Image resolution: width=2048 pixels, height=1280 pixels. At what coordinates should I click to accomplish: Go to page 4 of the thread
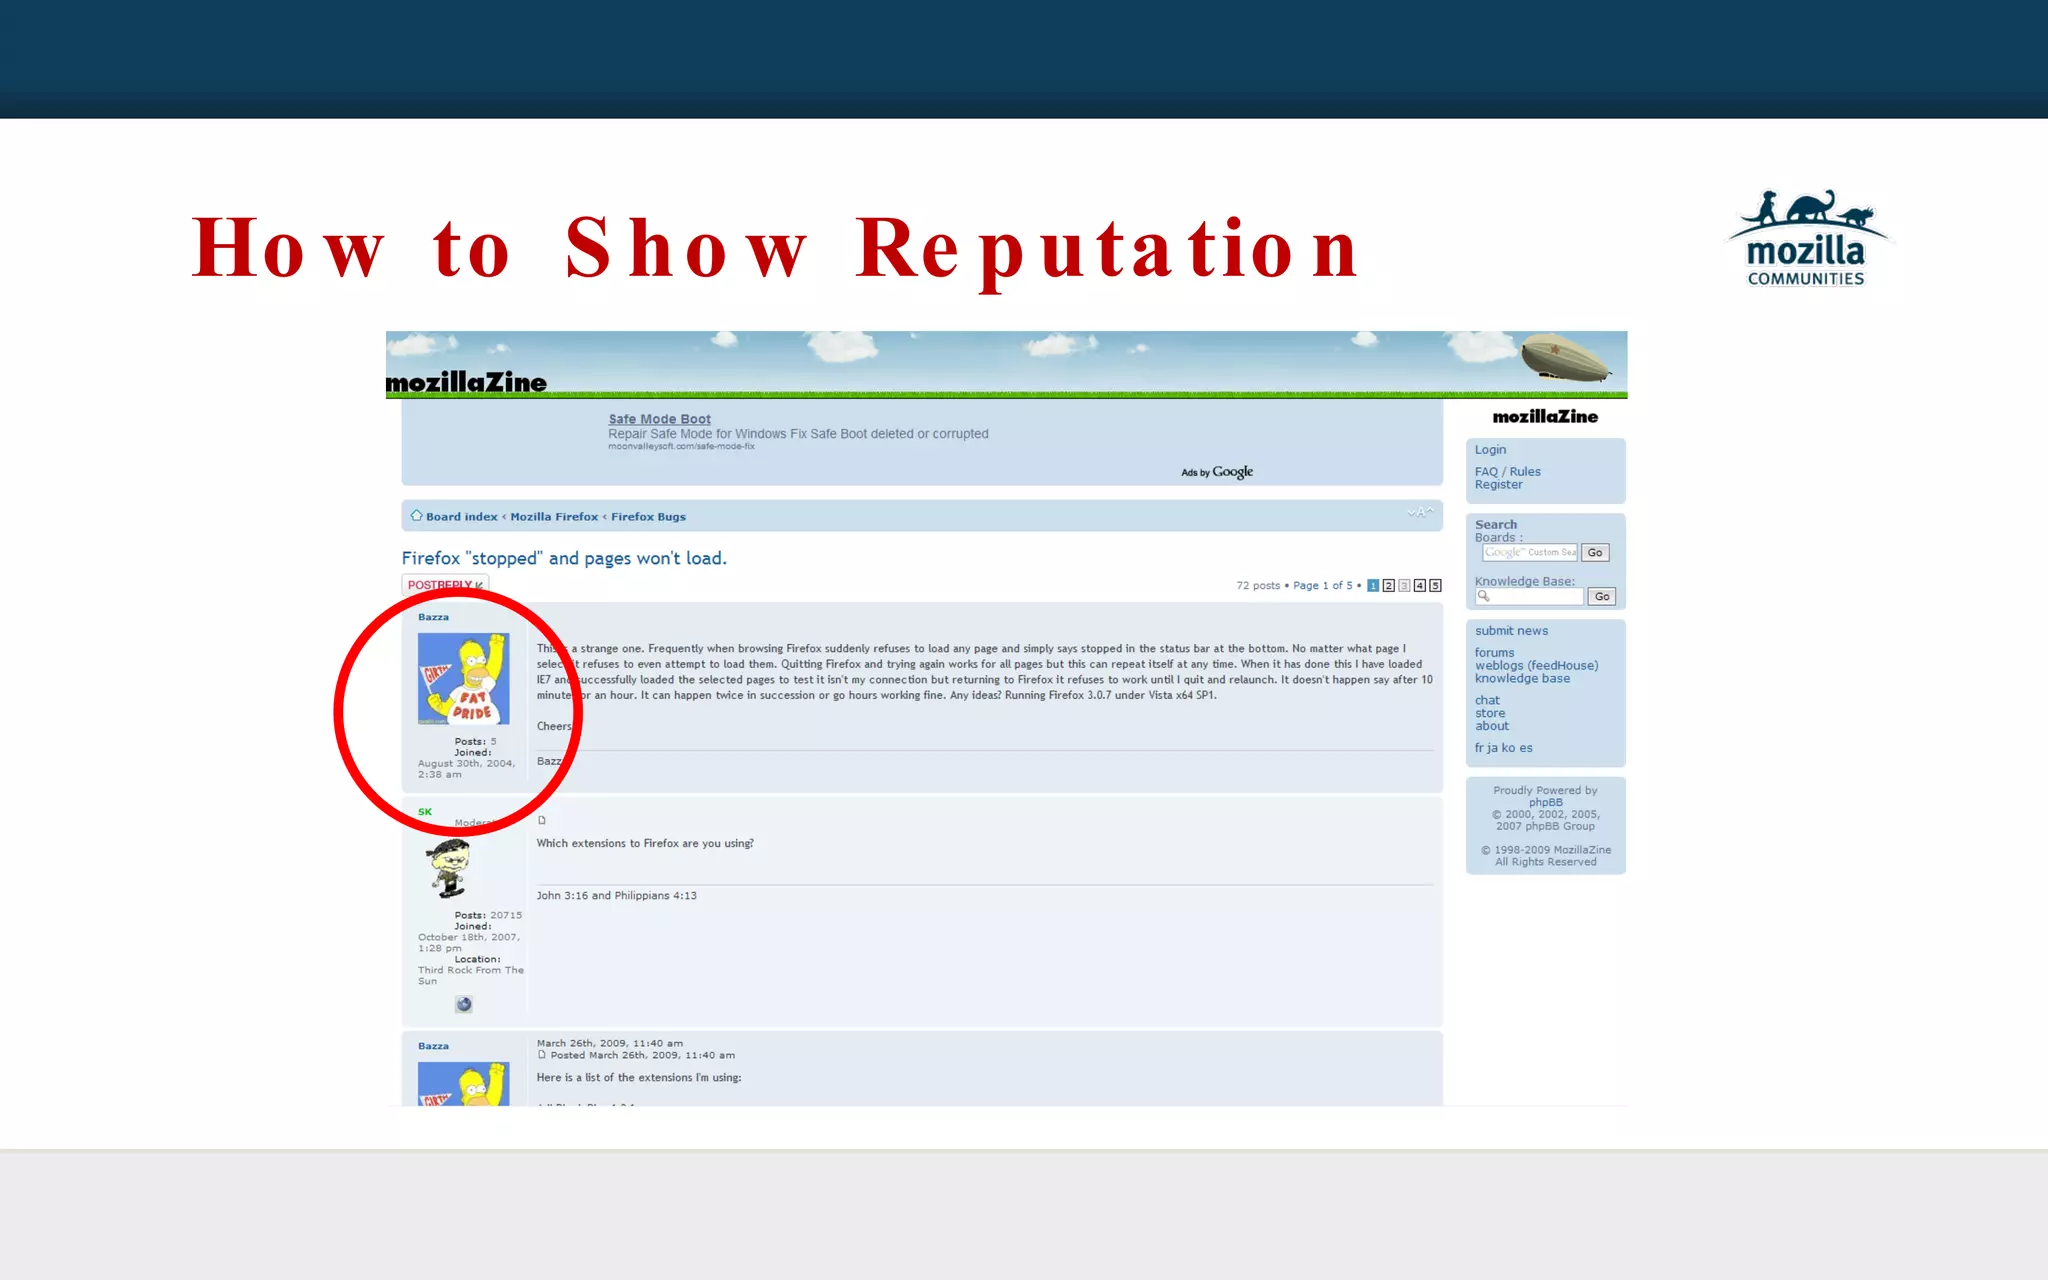click(1419, 586)
